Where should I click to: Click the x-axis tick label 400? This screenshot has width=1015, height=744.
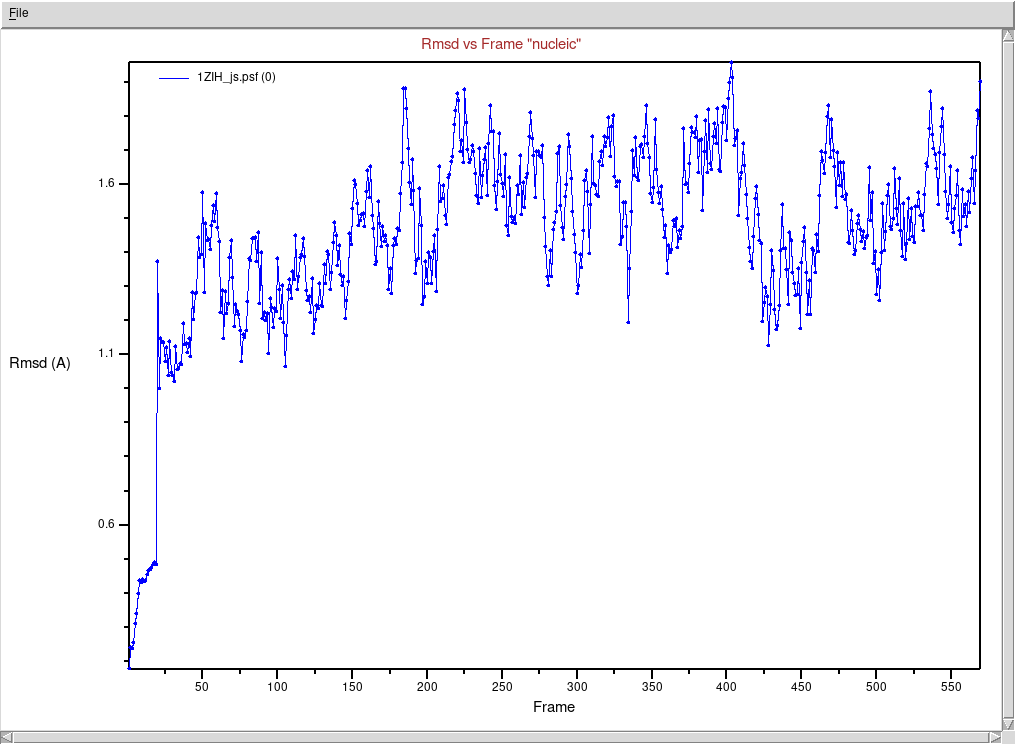click(726, 686)
